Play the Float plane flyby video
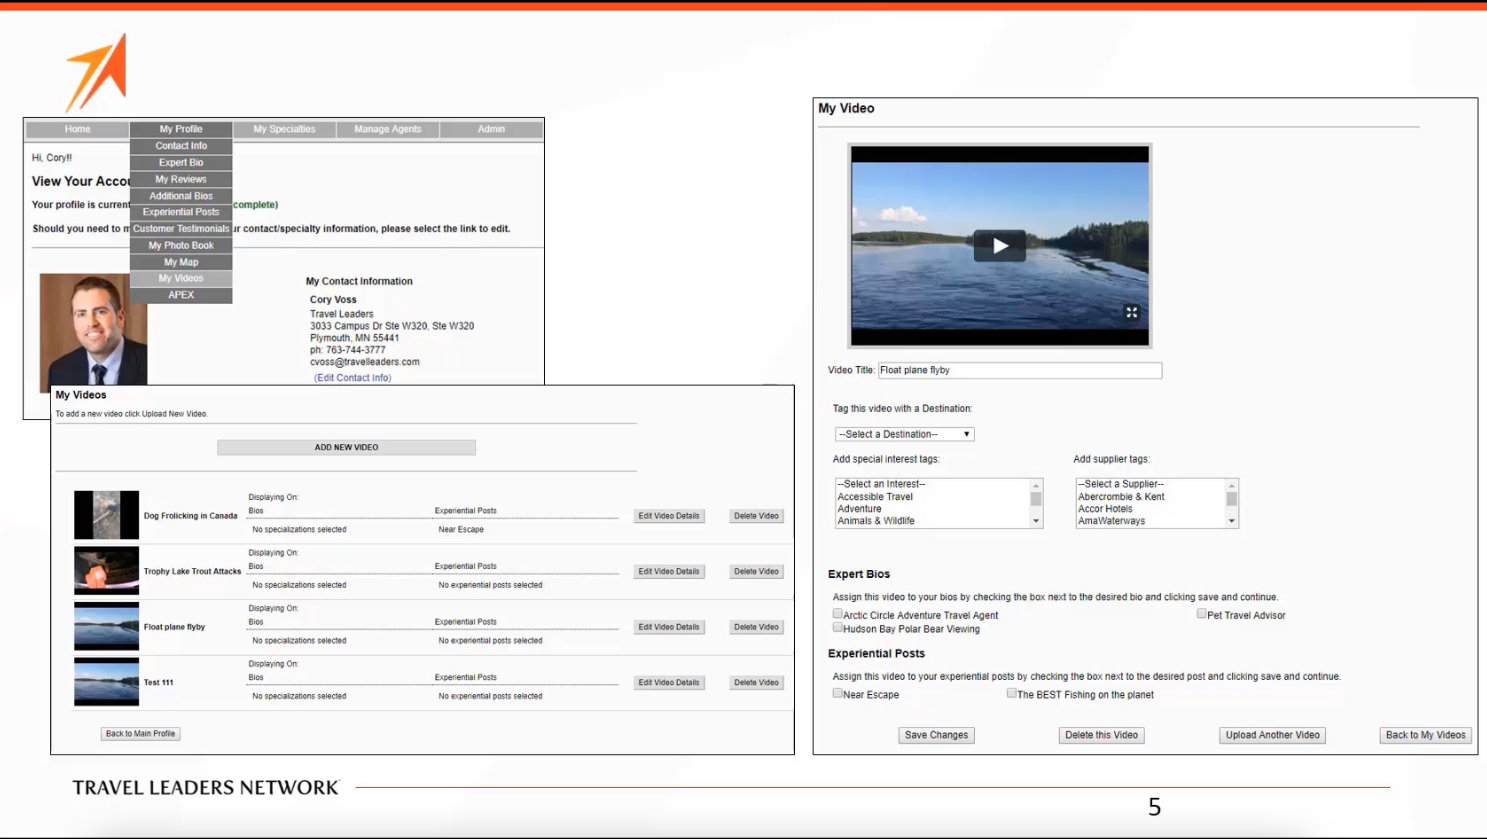Image resolution: width=1487 pixels, height=839 pixels. tap(999, 246)
